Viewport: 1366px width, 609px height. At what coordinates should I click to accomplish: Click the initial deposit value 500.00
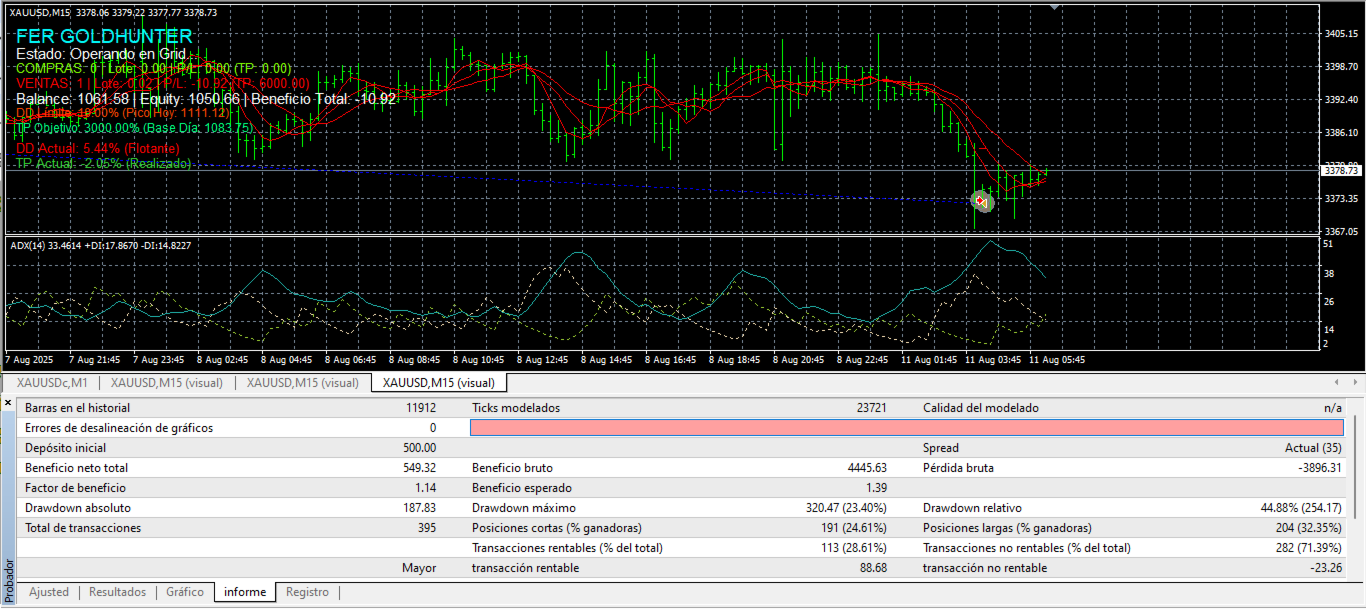tap(420, 448)
